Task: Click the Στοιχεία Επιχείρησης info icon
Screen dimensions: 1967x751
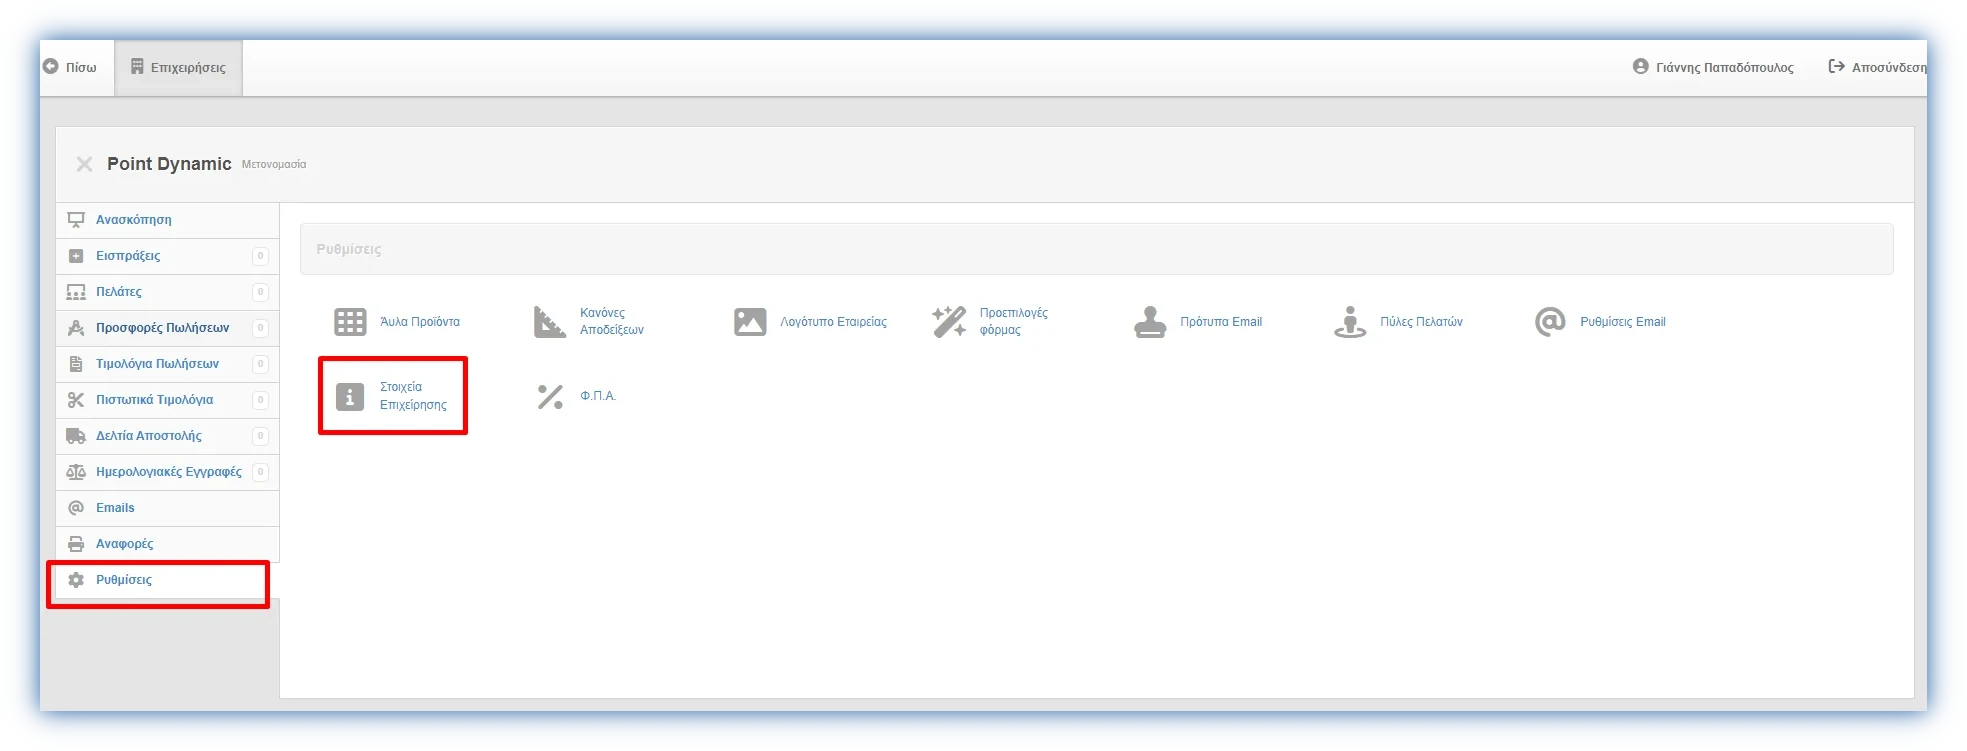Action: point(350,397)
